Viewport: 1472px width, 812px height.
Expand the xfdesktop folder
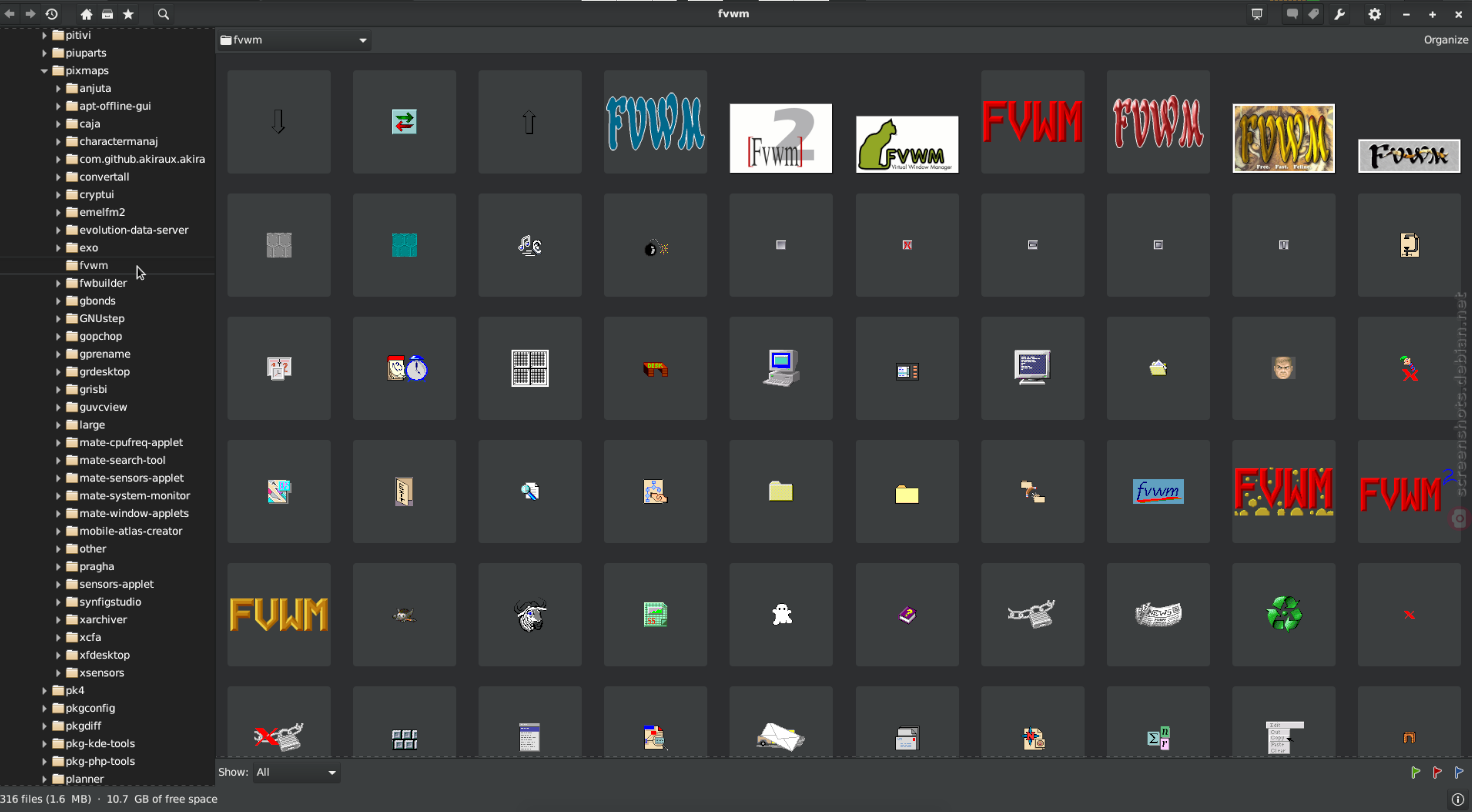[x=58, y=655]
